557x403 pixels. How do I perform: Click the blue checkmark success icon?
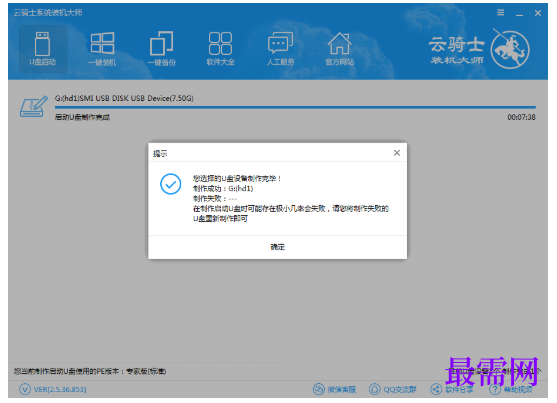[x=171, y=184]
